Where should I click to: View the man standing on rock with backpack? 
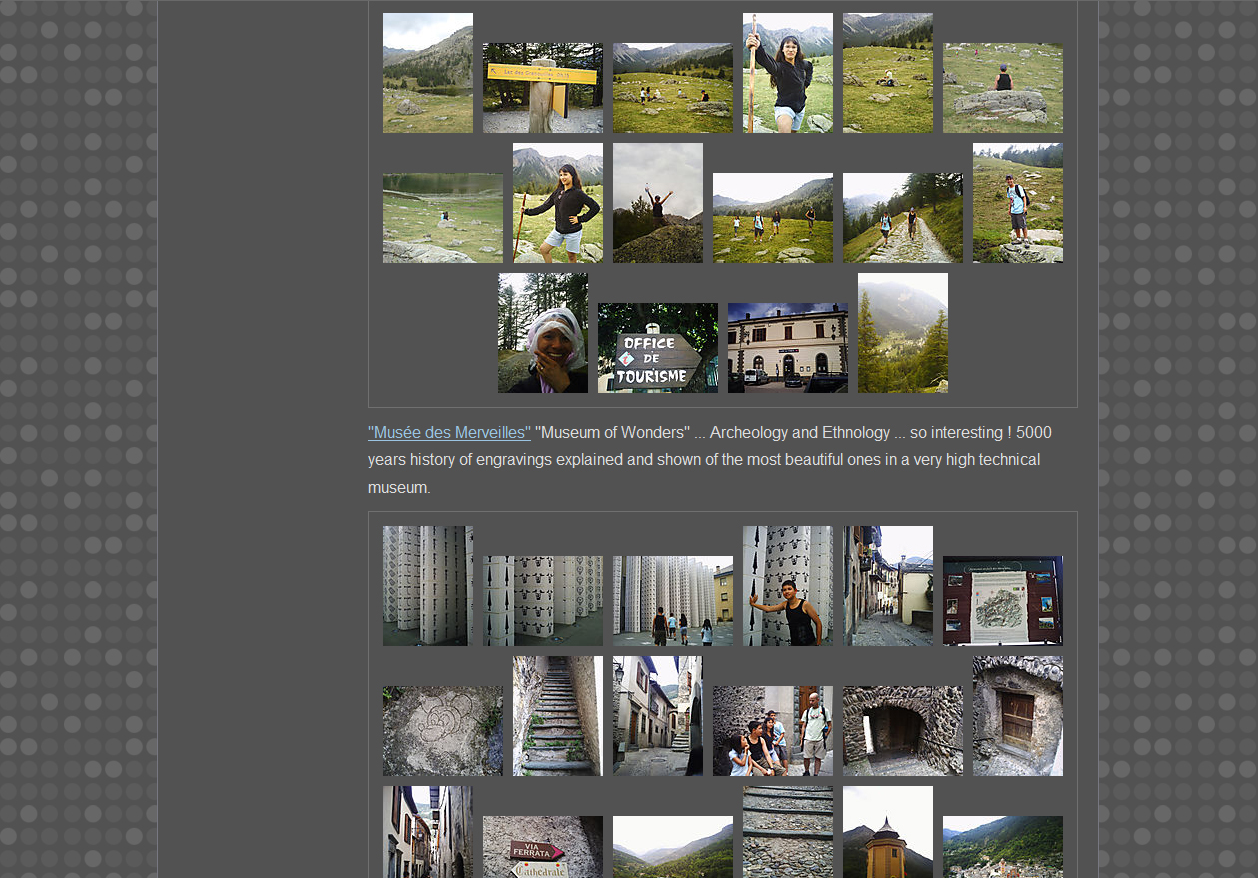coord(1017,203)
